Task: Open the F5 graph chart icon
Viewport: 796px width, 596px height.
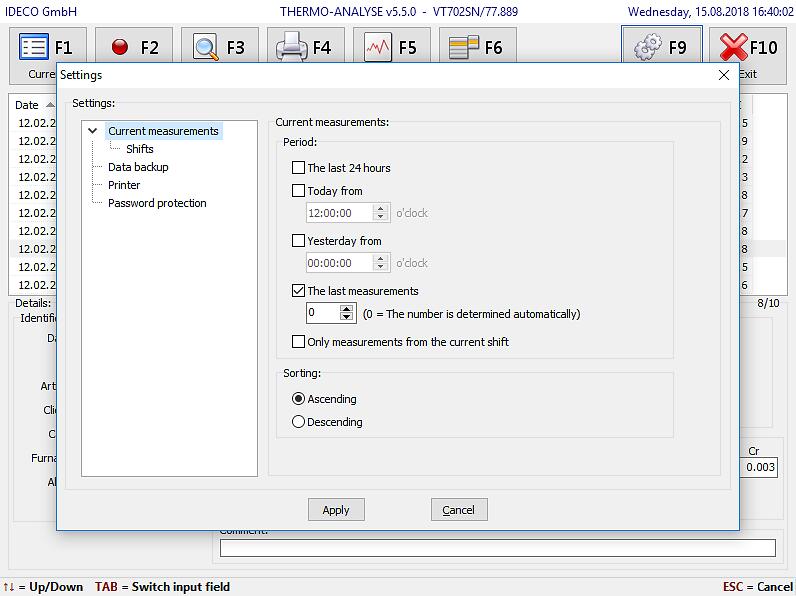Action: (378, 47)
